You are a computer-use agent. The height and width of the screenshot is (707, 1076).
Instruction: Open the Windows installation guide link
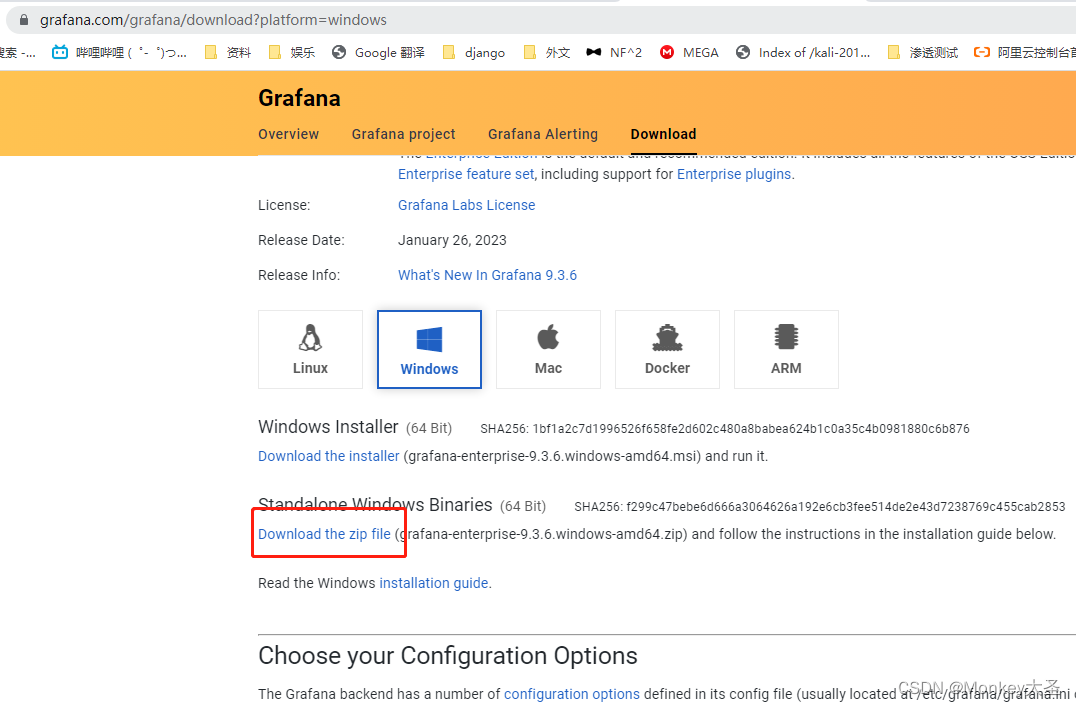(434, 583)
